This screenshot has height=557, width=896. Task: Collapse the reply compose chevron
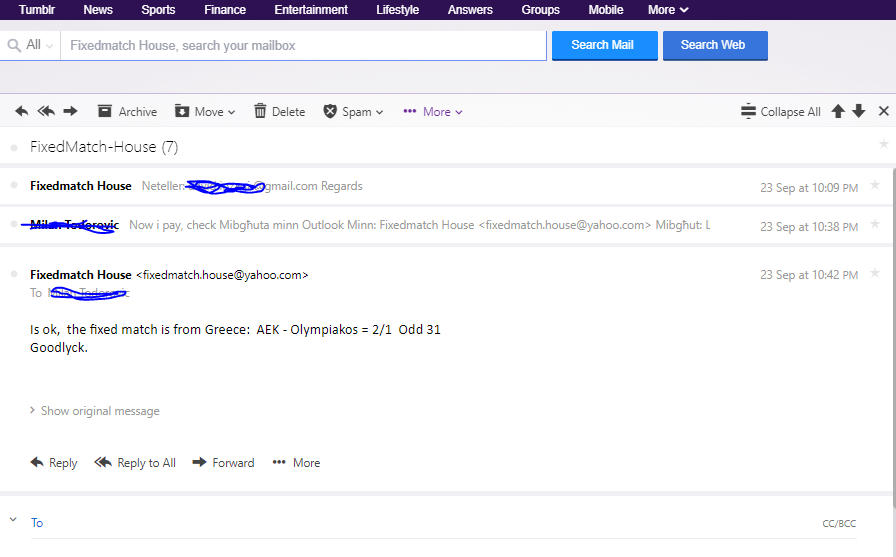point(13,519)
